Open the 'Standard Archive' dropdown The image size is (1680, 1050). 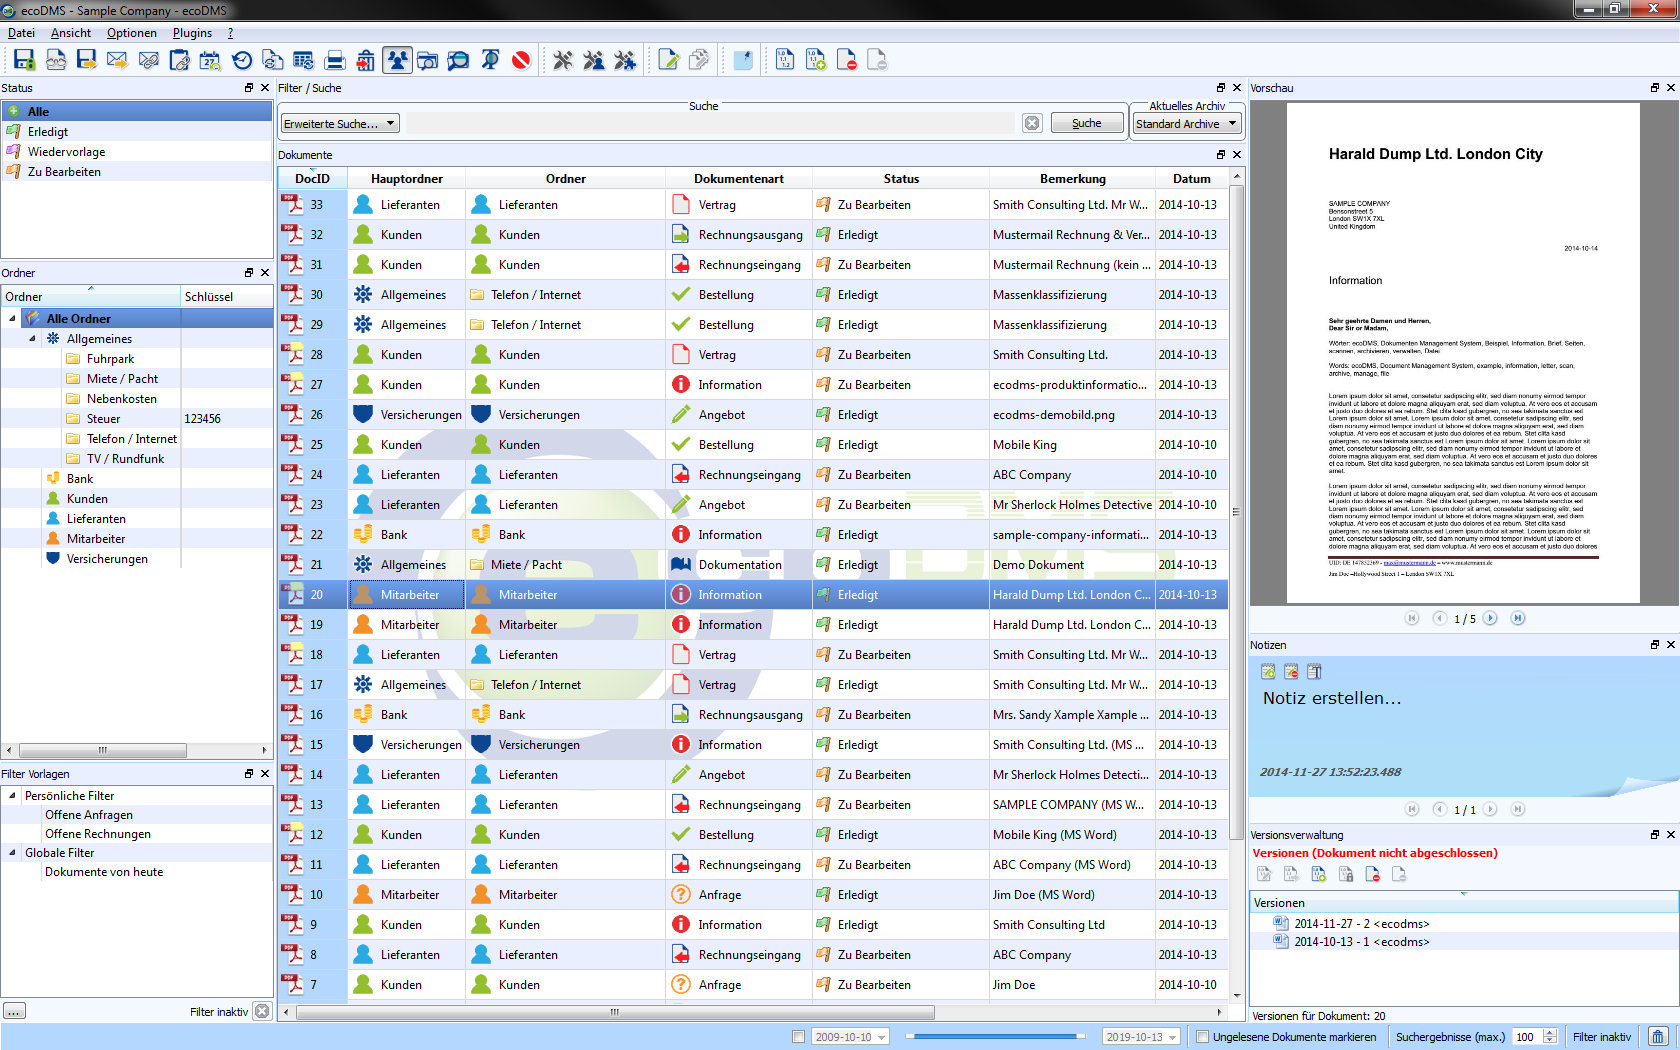tap(1186, 124)
